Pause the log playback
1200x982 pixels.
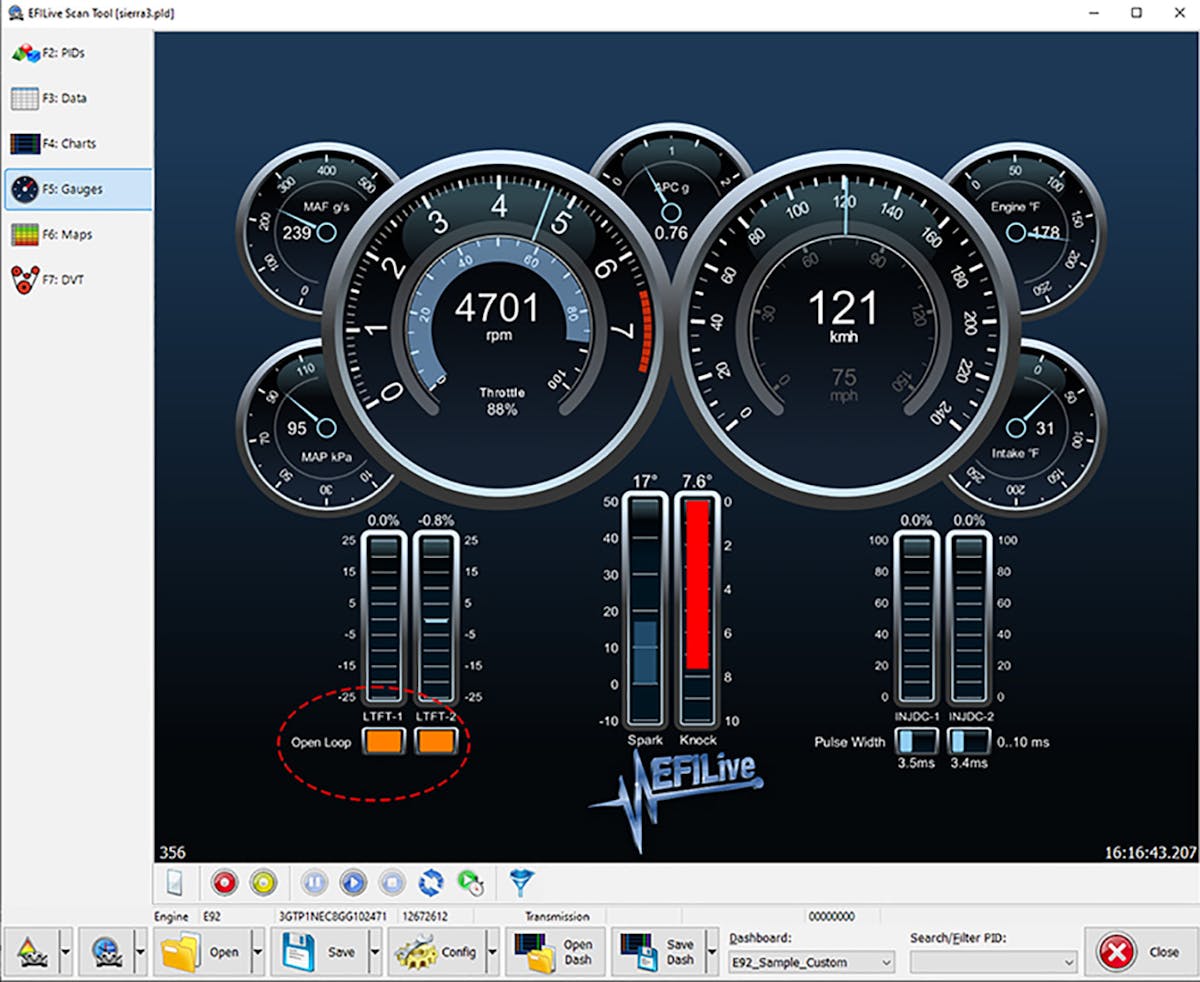click(314, 882)
